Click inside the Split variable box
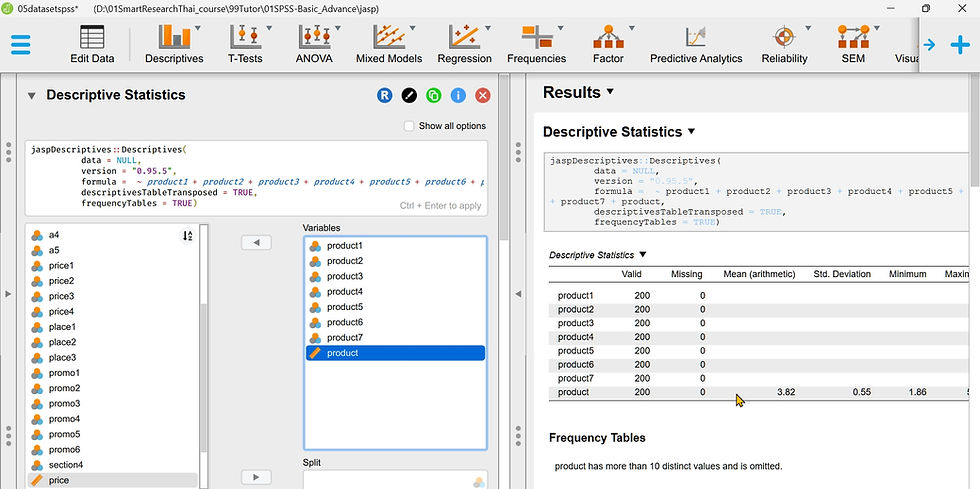980x489 pixels. [395, 480]
